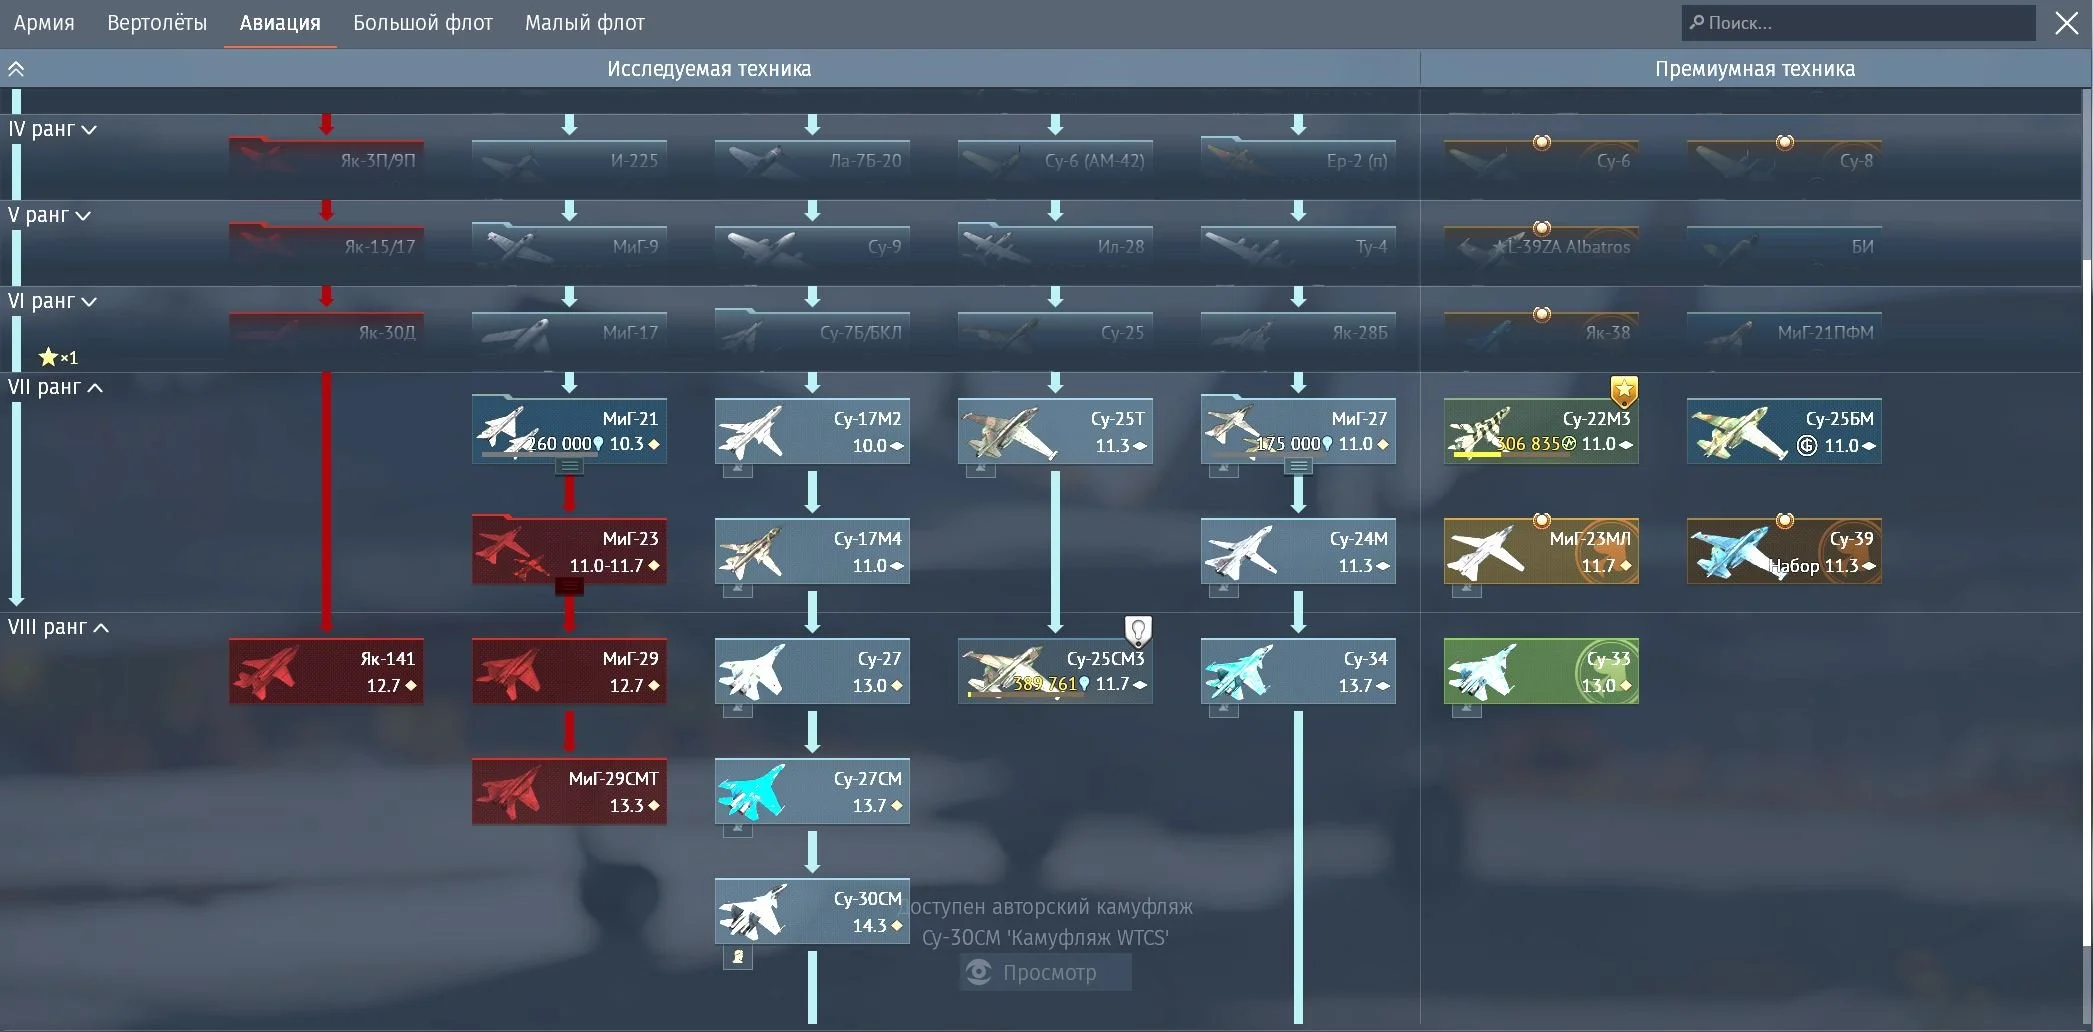Select the Як-141 aircraft card

pyautogui.click(x=326, y=671)
